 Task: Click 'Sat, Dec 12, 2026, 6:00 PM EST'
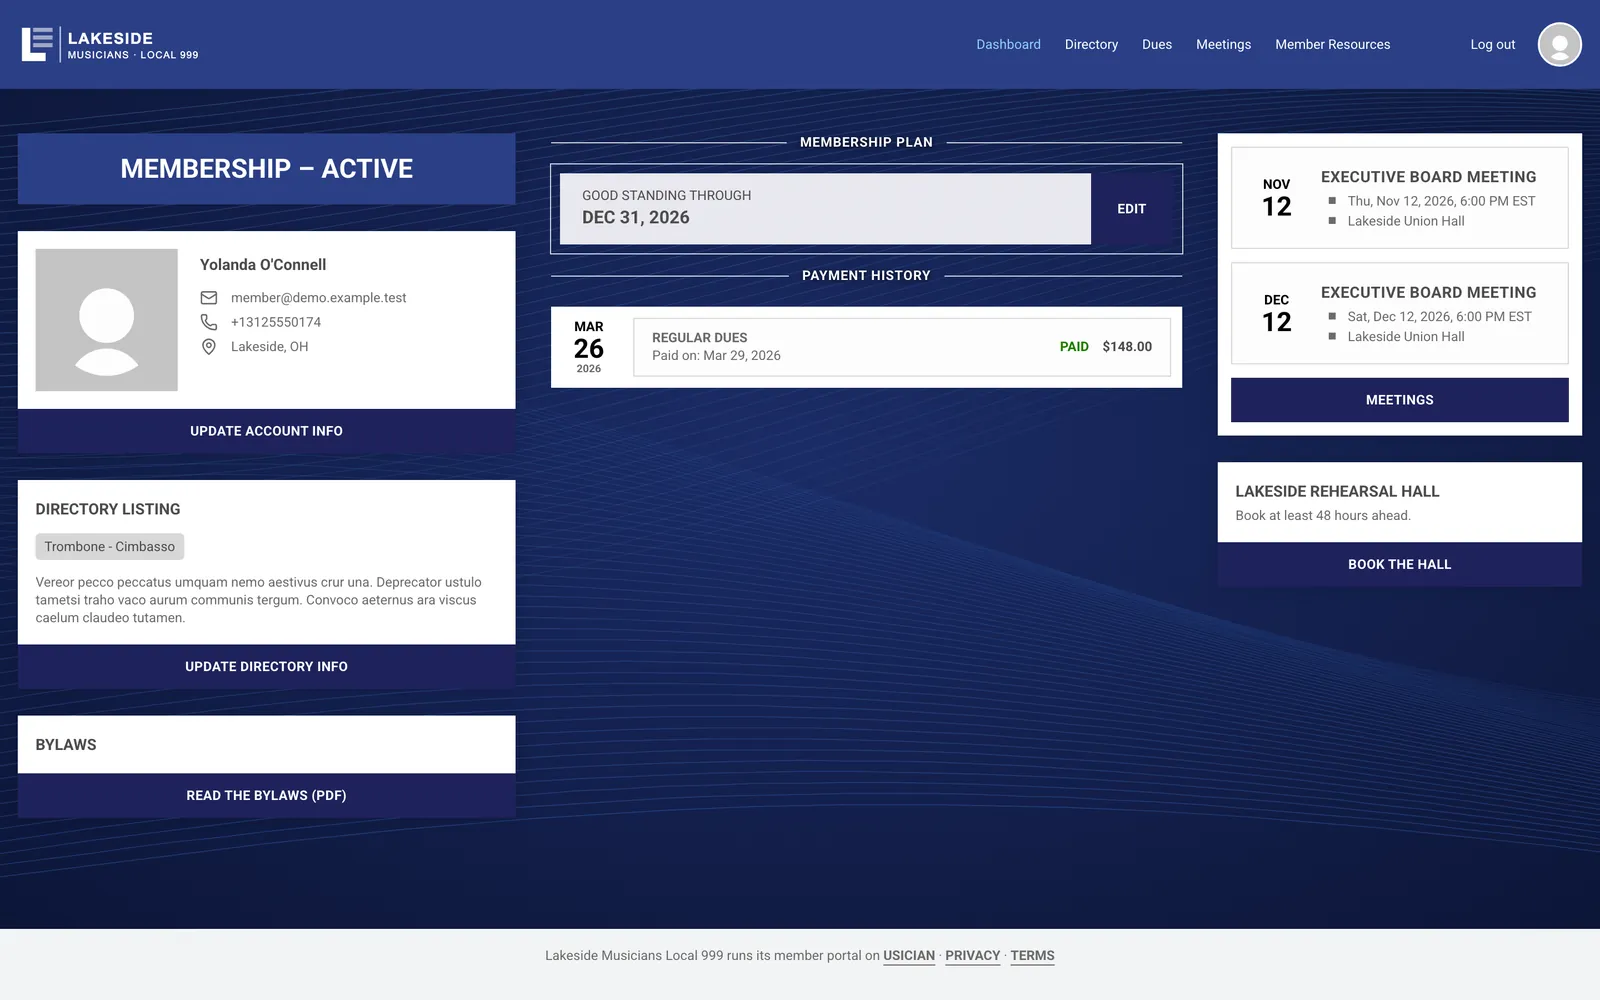pos(1439,317)
